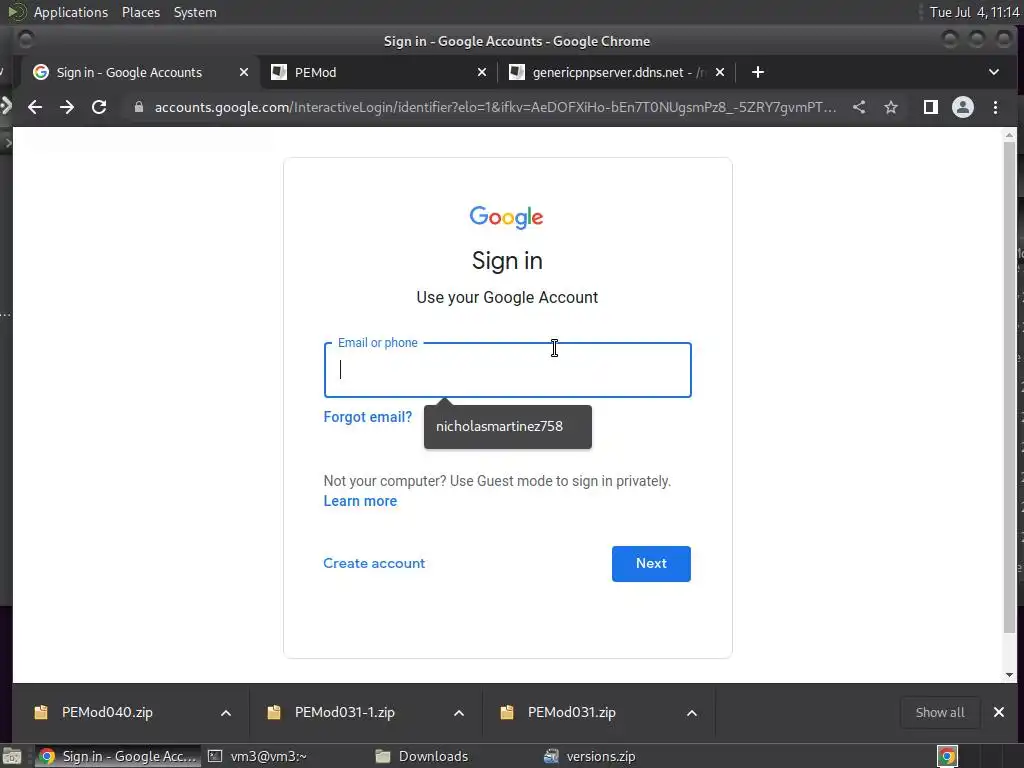
Task: Expand options for PEMod031.zip download
Action: [x=692, y=713]
